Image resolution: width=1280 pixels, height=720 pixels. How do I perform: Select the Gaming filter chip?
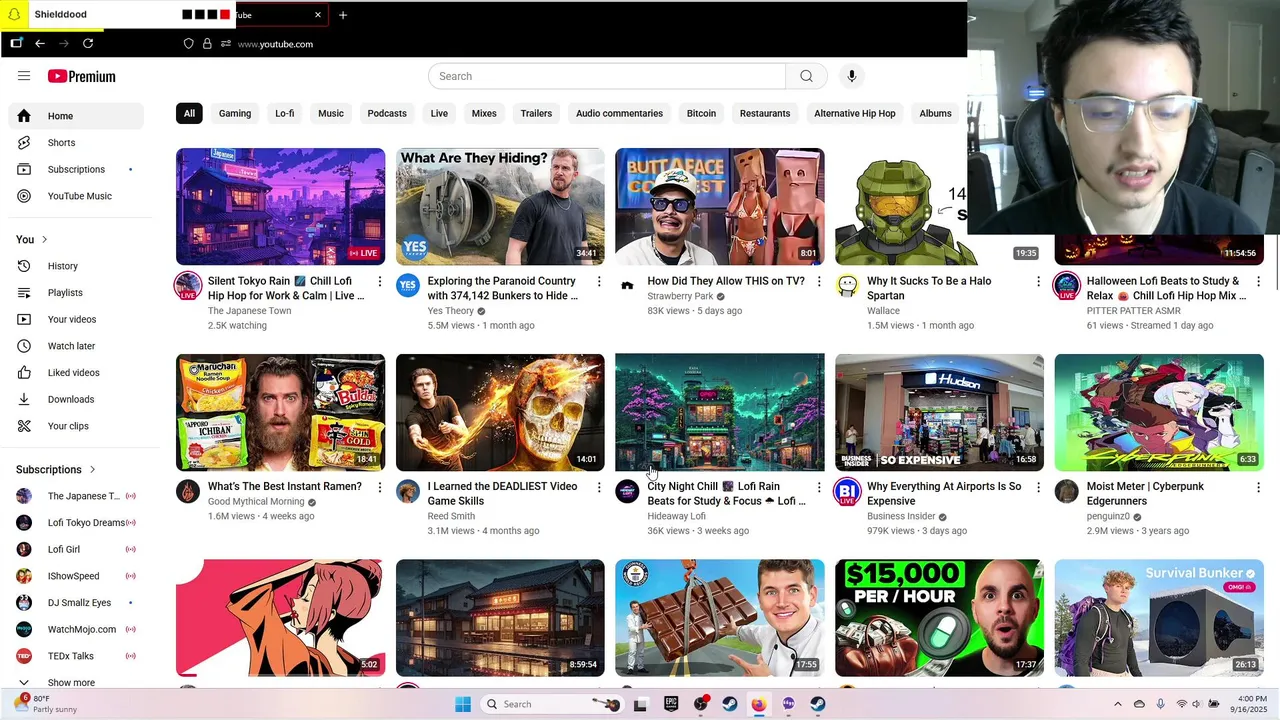pyautogui.click(x=235, y=113)
